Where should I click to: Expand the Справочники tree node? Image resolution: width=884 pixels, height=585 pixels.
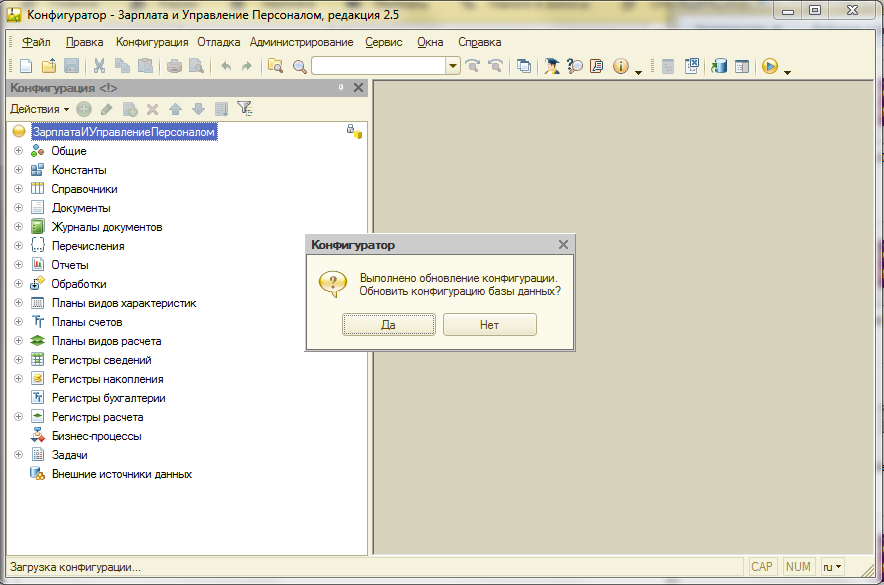click(x=19, y=188)
